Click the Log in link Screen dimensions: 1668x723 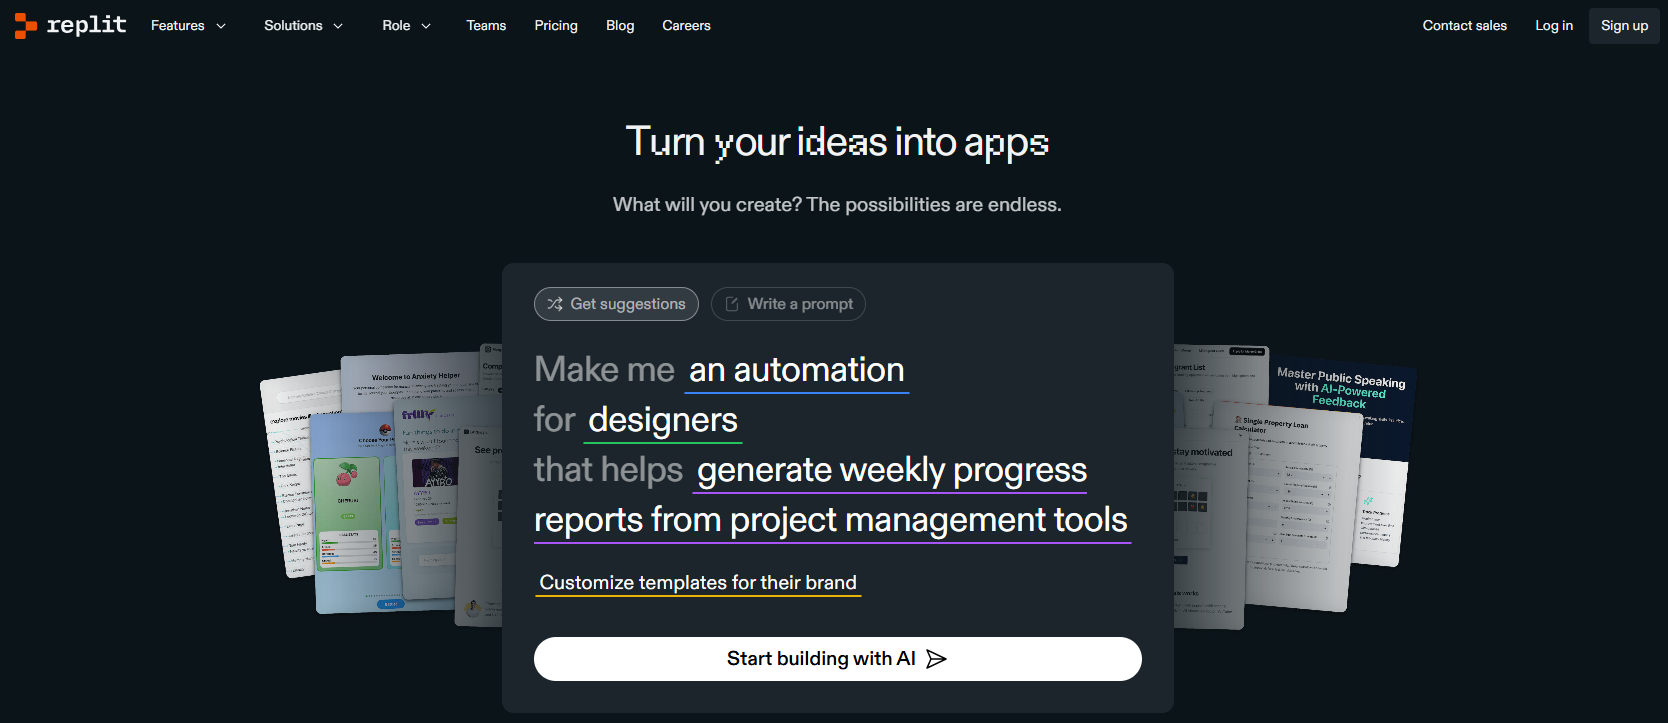tap(1554, 26)
